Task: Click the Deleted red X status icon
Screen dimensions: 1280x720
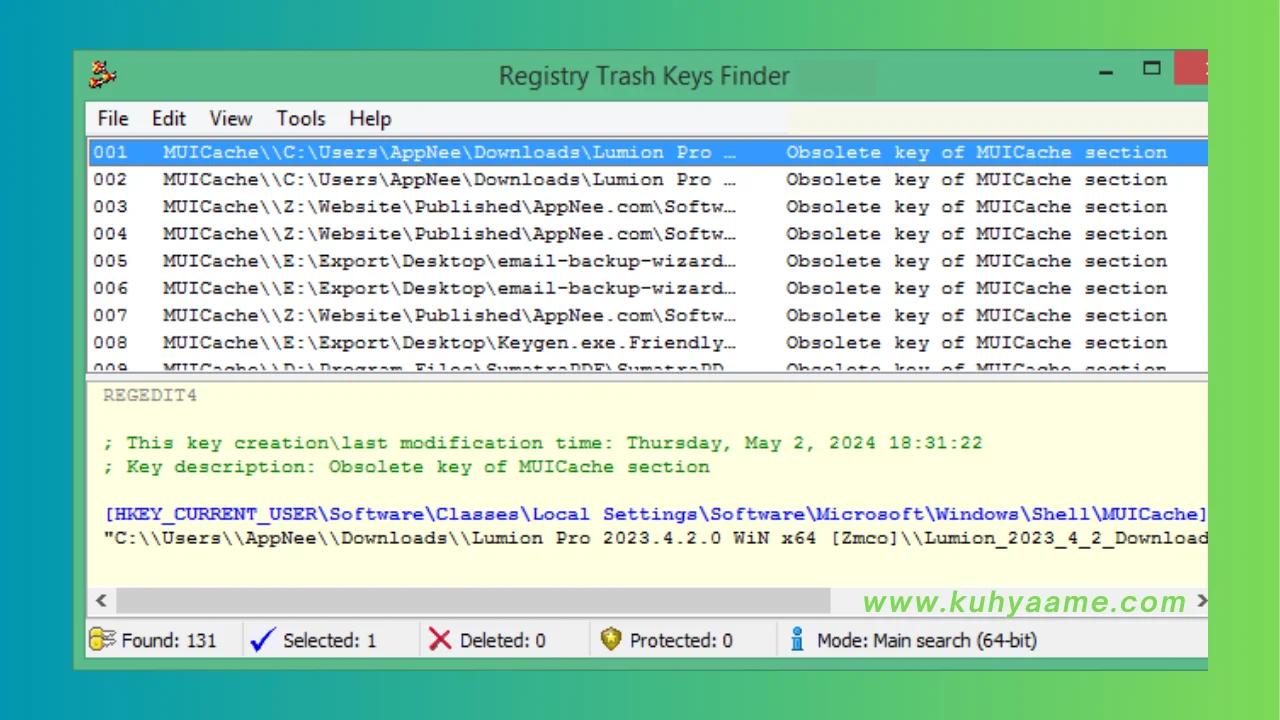Action: (440, 640)
